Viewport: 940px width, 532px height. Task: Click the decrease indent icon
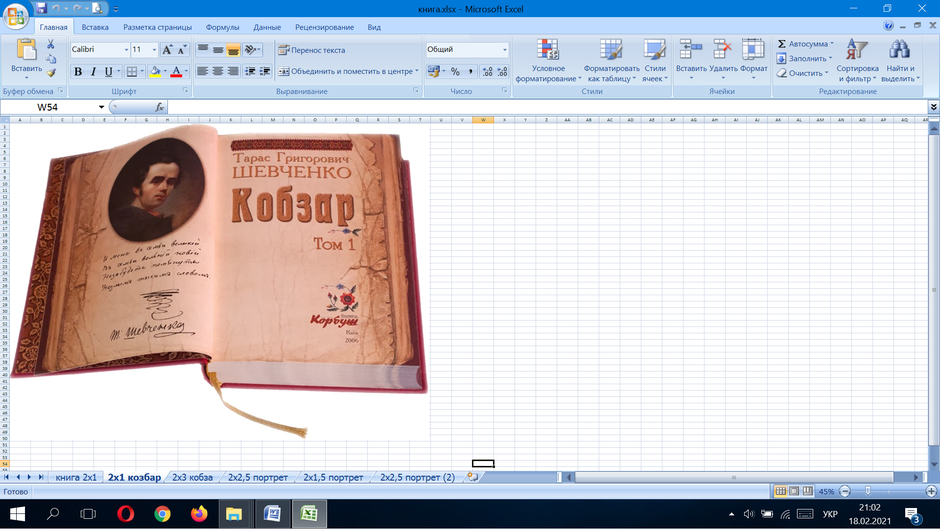click(249, 71)
